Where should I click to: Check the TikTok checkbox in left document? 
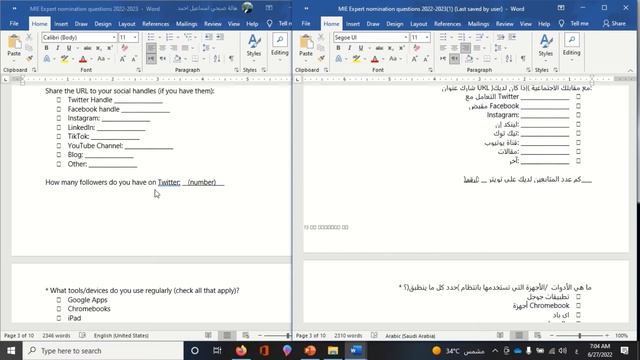coord(59,137)
